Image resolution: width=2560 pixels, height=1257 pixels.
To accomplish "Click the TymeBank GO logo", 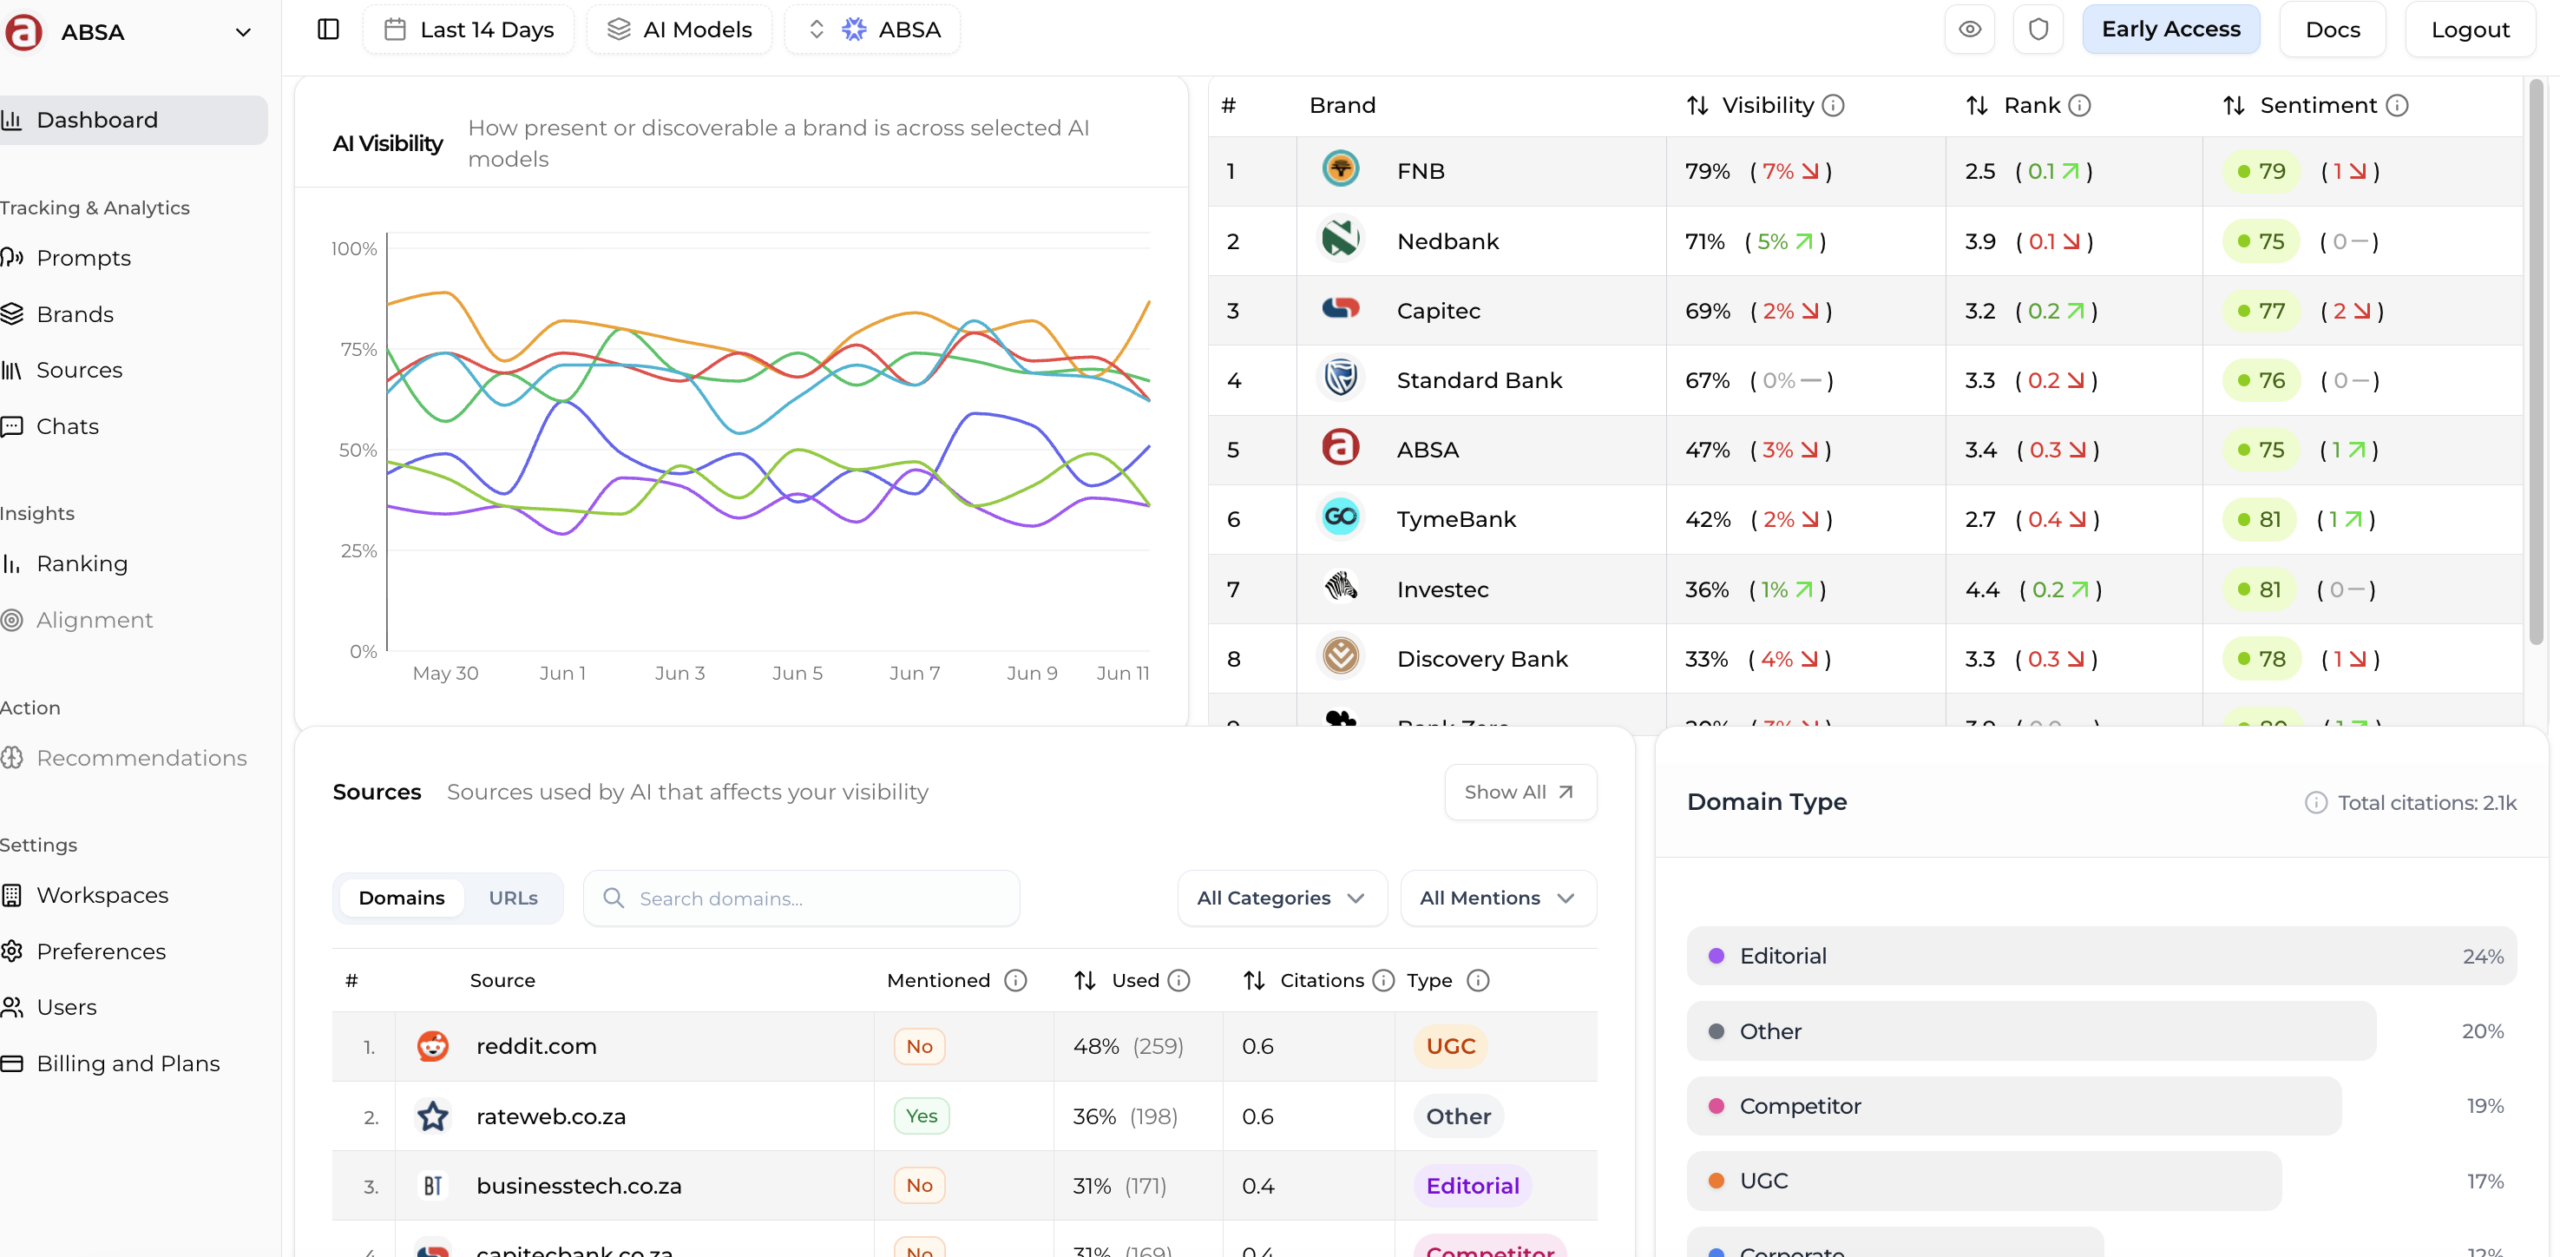I will click(x=1340, y=518).
